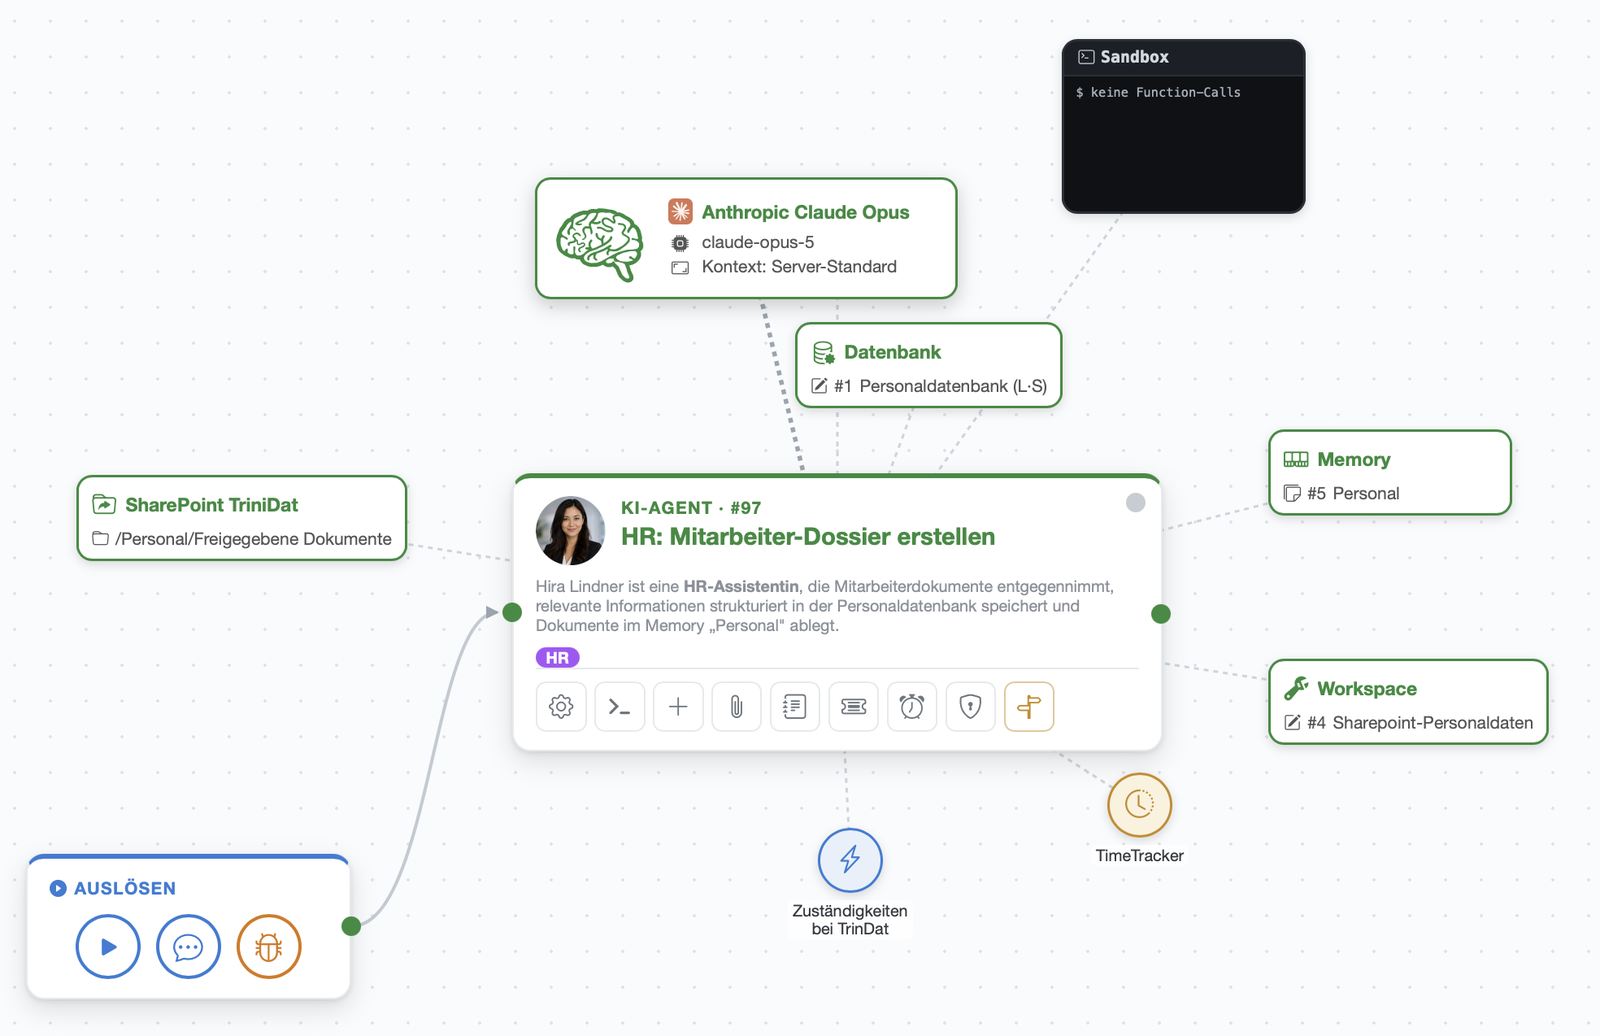Click the SharePoint TriniDat folder icon
This screenshot has height=1036, width=1600.
coord(104,504)
